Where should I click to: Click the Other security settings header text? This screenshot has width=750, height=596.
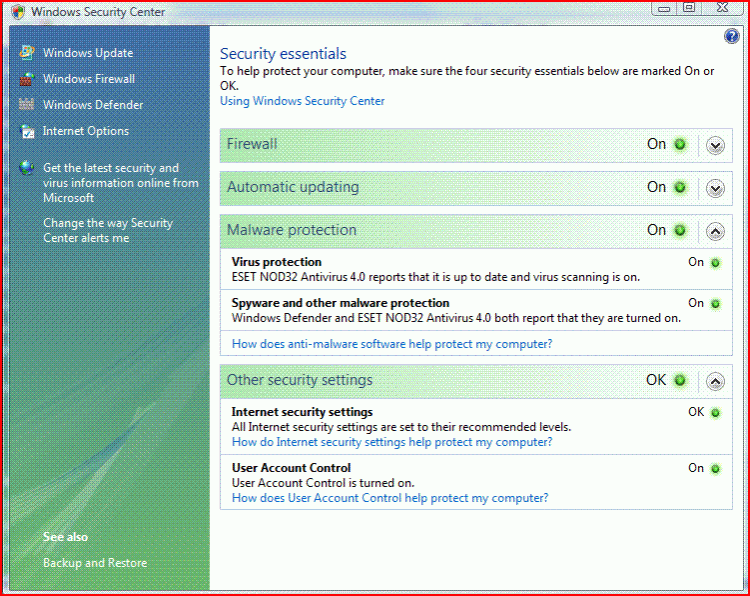click(x=299, y=380)
